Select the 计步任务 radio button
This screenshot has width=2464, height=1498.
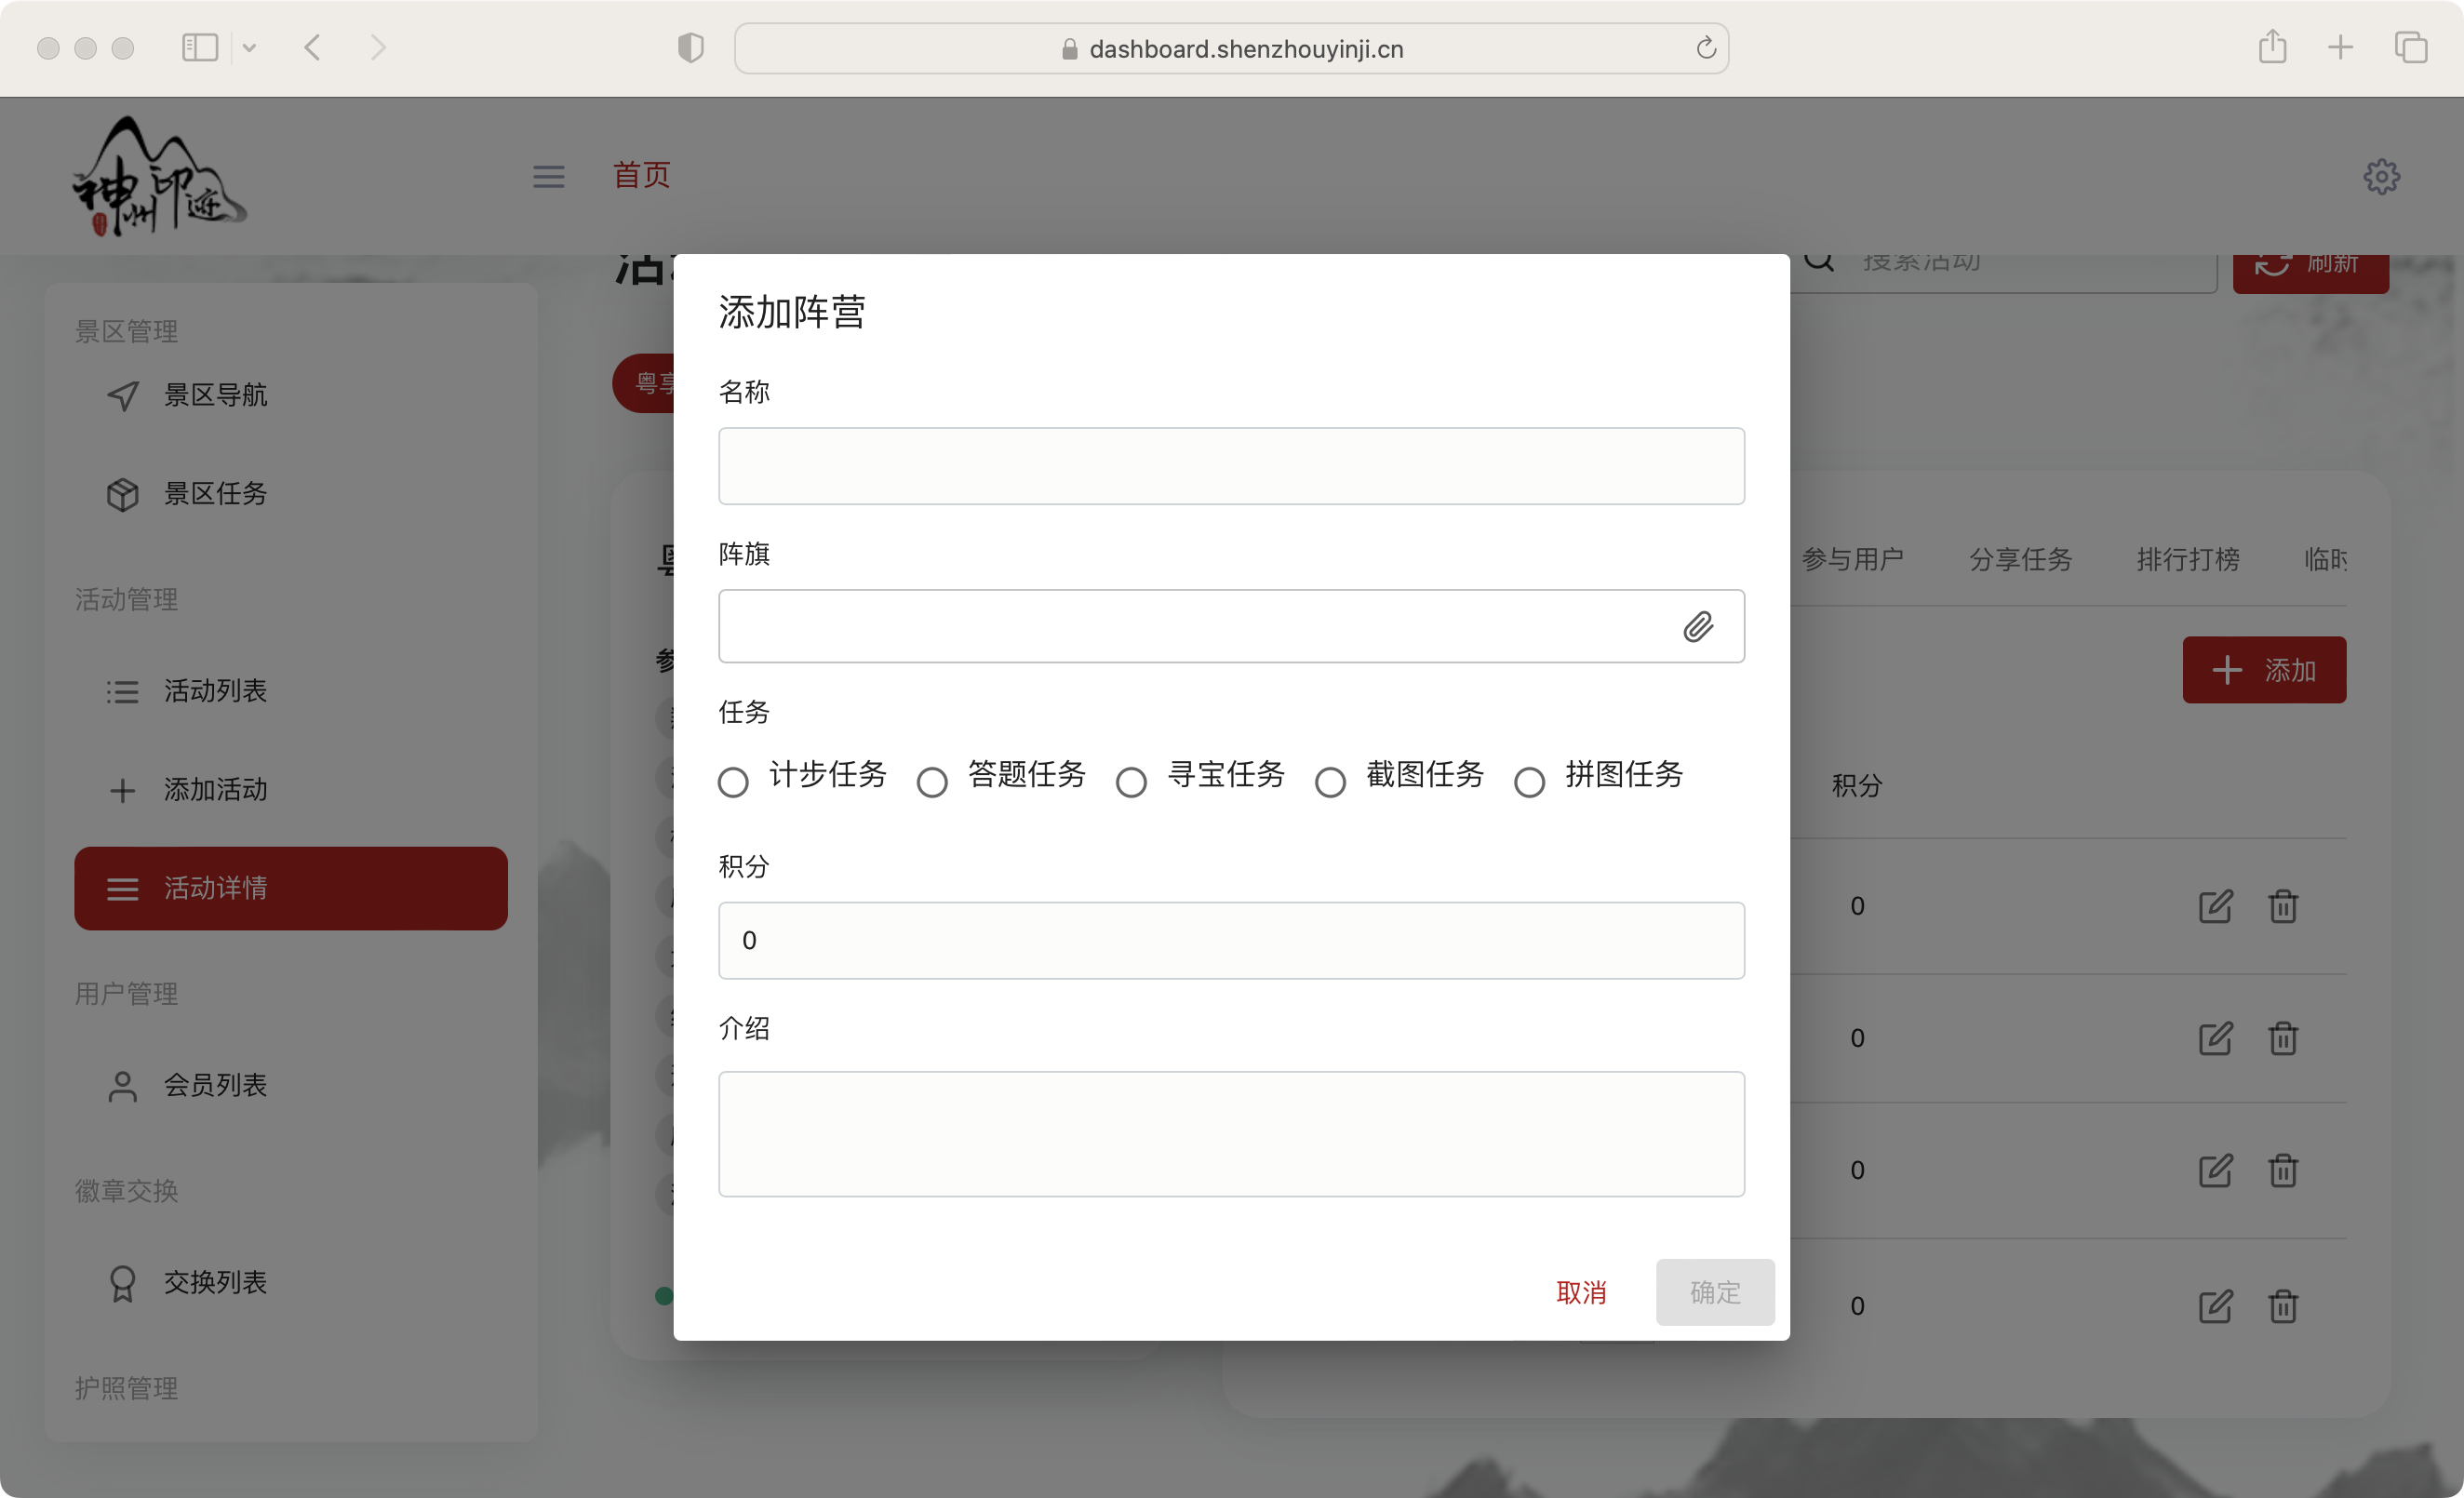(x=733, y=781)
